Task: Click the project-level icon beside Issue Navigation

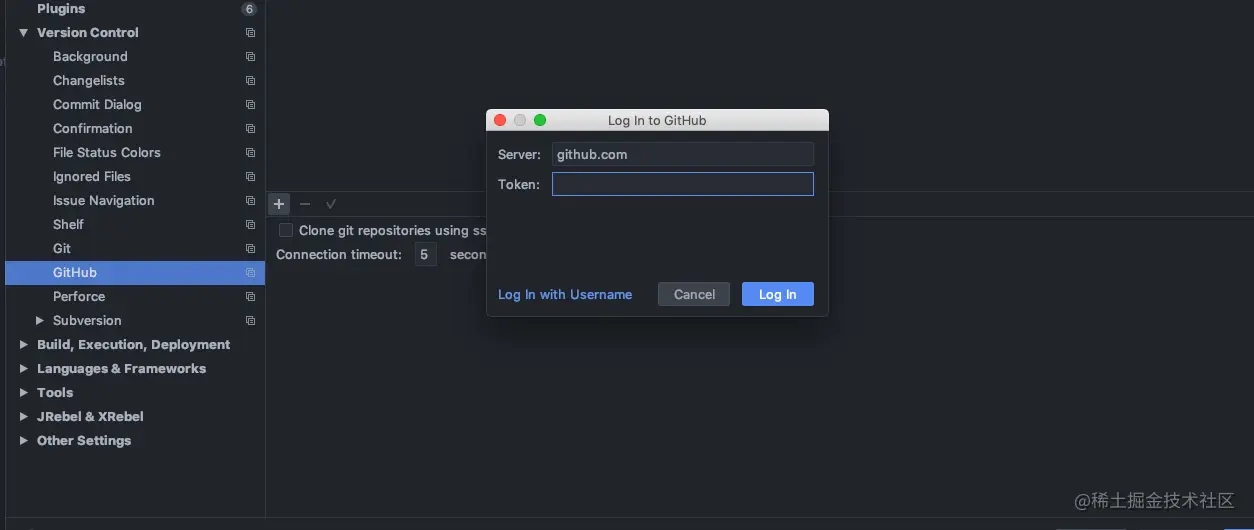Action: coord(250,201)
